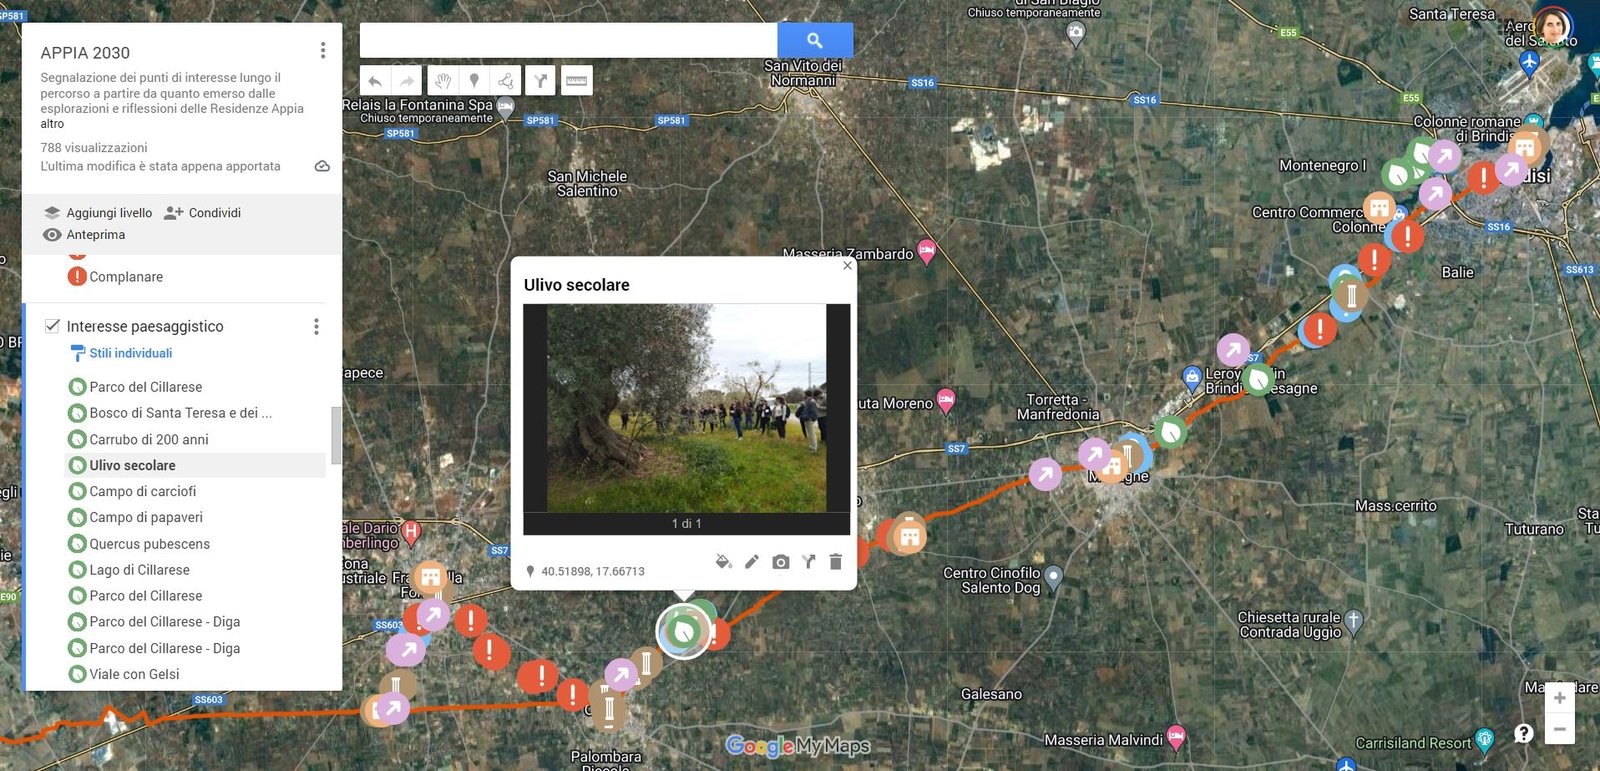Image resolution: width=1600 pixels, height=771 pixels.
Task: Select the draw line tool
Action: coord(507,81)
